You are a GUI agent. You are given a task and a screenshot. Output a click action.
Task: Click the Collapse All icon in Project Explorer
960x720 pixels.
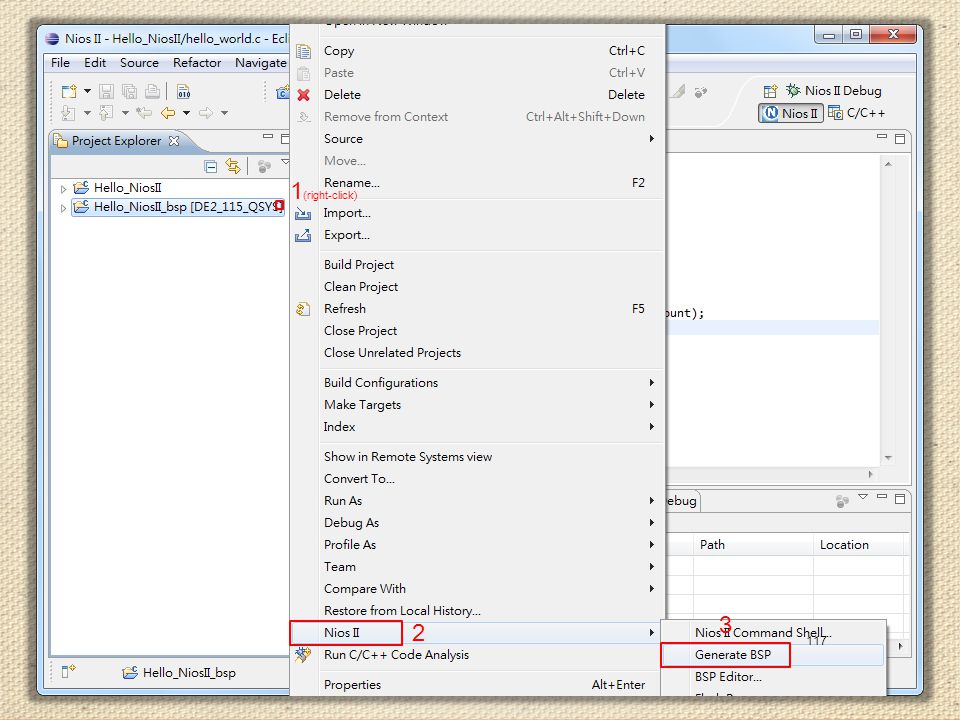point(211,167)
